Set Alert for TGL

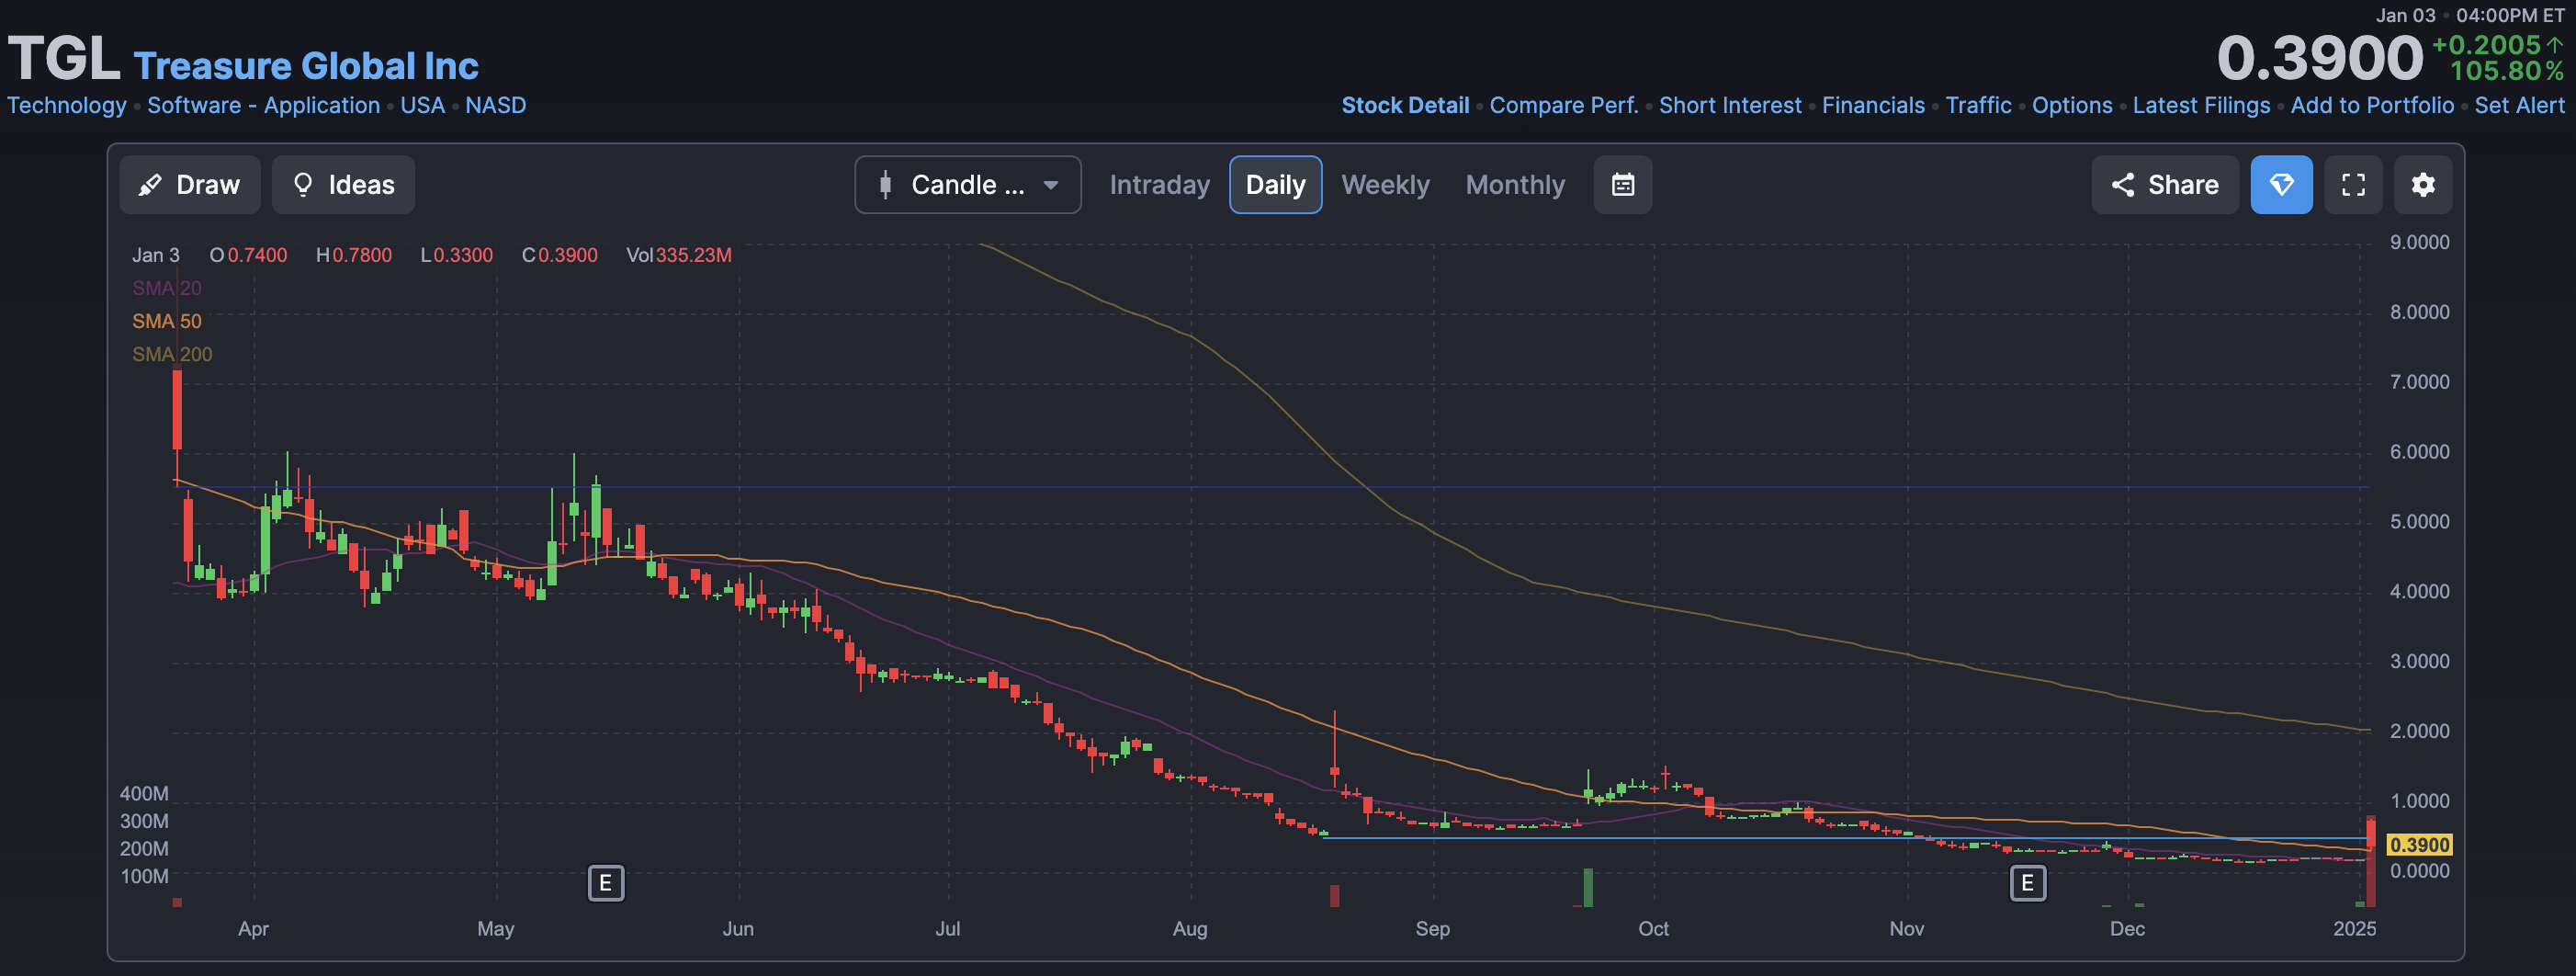pos(2518,105)
